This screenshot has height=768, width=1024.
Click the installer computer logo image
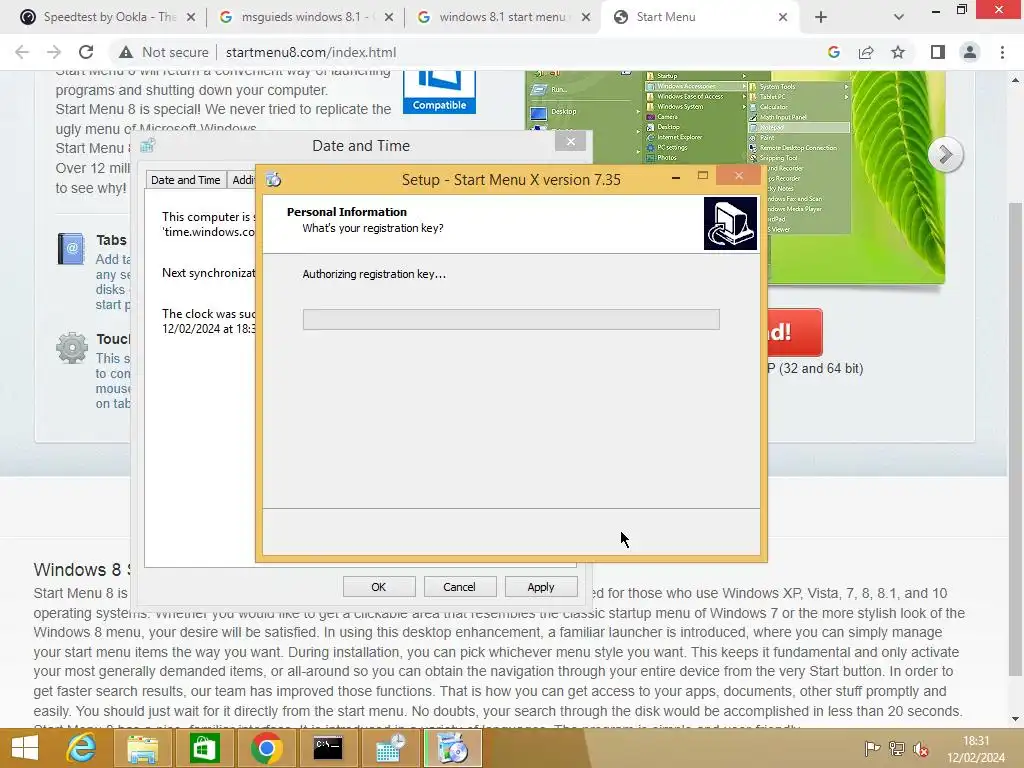pos(730,223)
